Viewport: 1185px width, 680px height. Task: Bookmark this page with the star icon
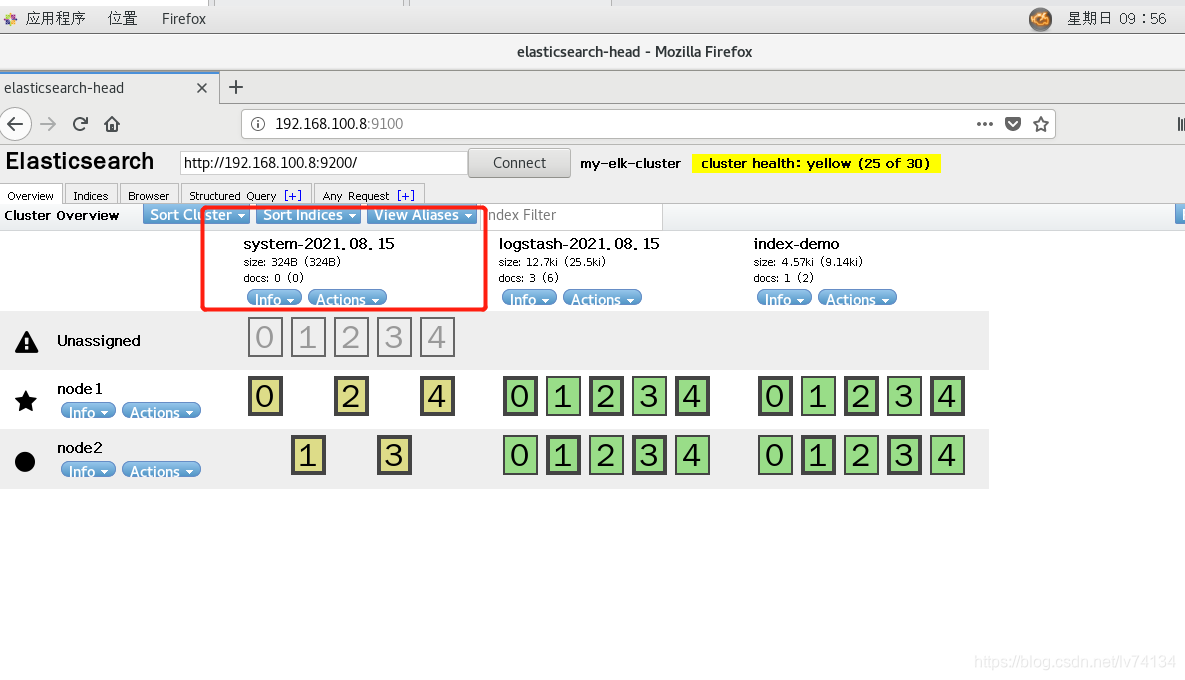[1041, 124]
